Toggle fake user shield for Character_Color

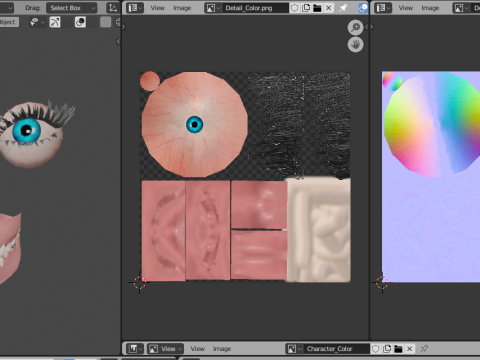[x=376, y=349]
